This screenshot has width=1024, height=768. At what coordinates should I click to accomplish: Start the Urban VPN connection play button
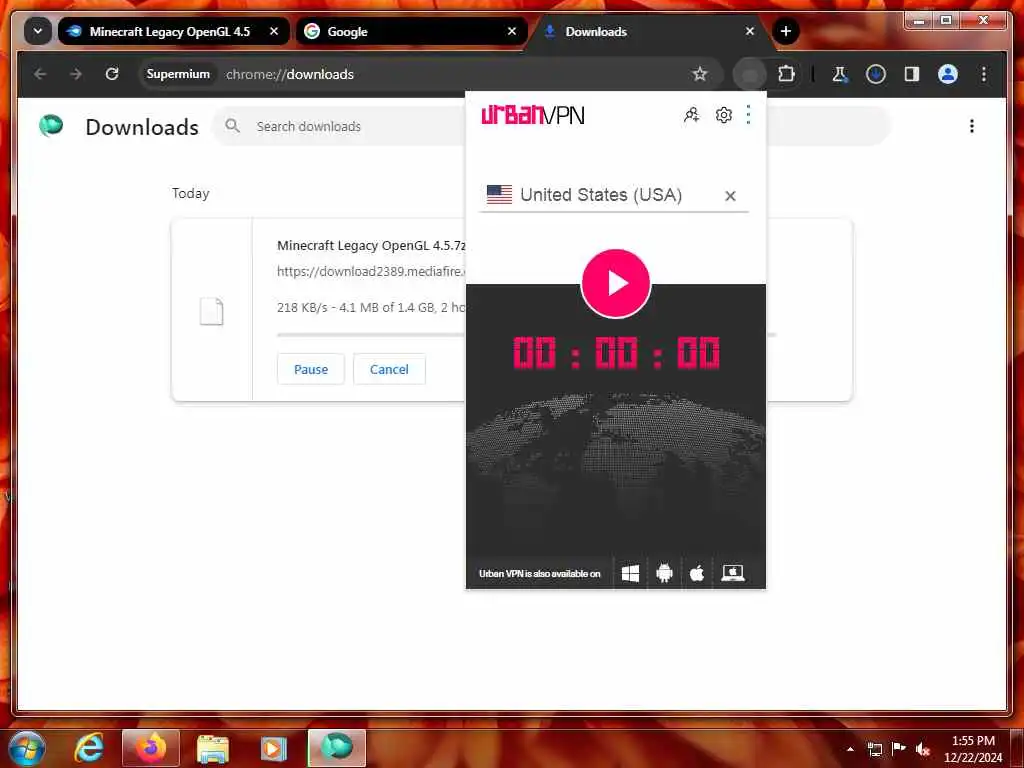(x=615, y=283)
